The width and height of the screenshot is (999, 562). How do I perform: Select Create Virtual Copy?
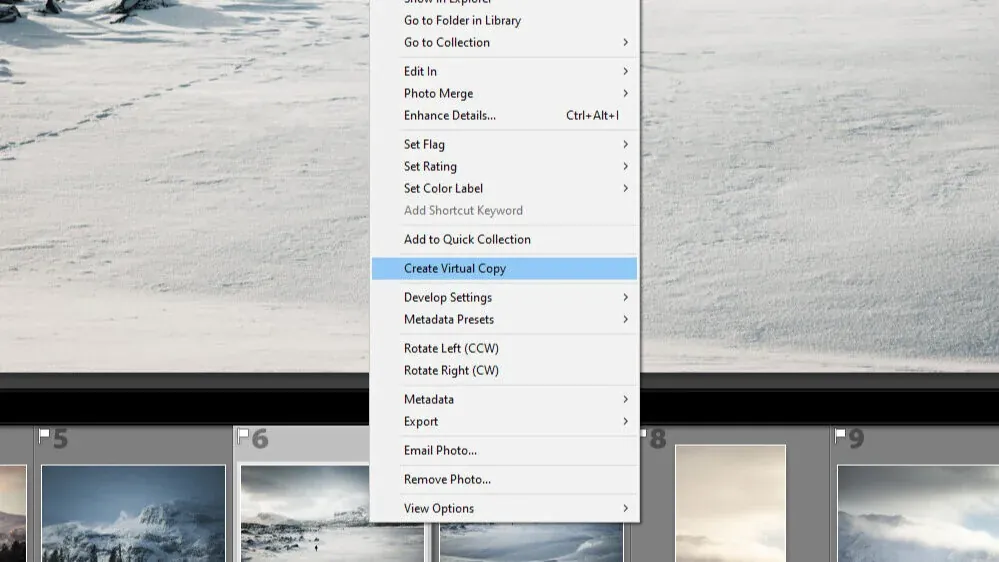[504, 269]
